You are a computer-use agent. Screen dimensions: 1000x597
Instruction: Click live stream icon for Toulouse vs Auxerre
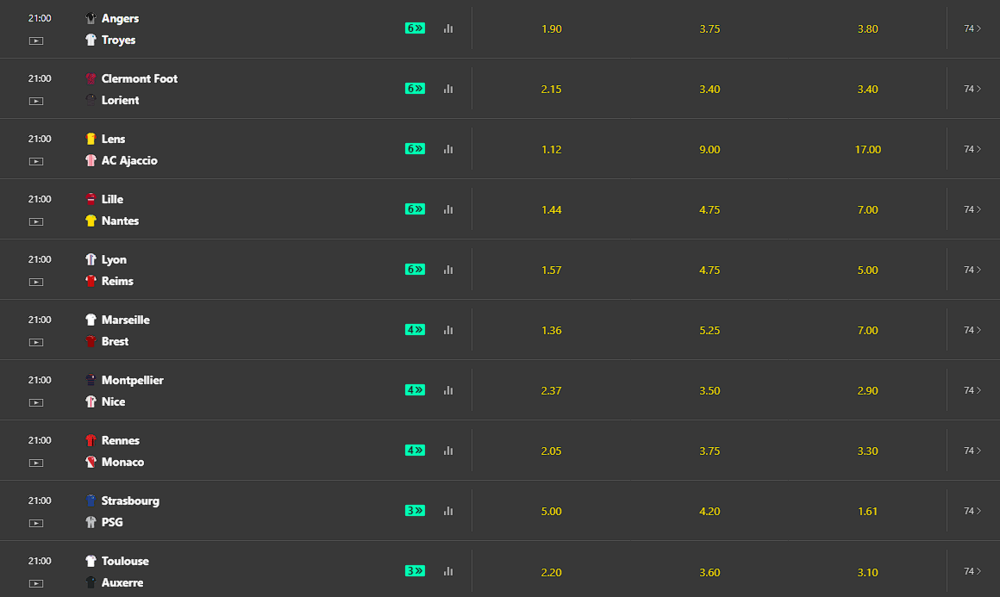tap(36, 584)
